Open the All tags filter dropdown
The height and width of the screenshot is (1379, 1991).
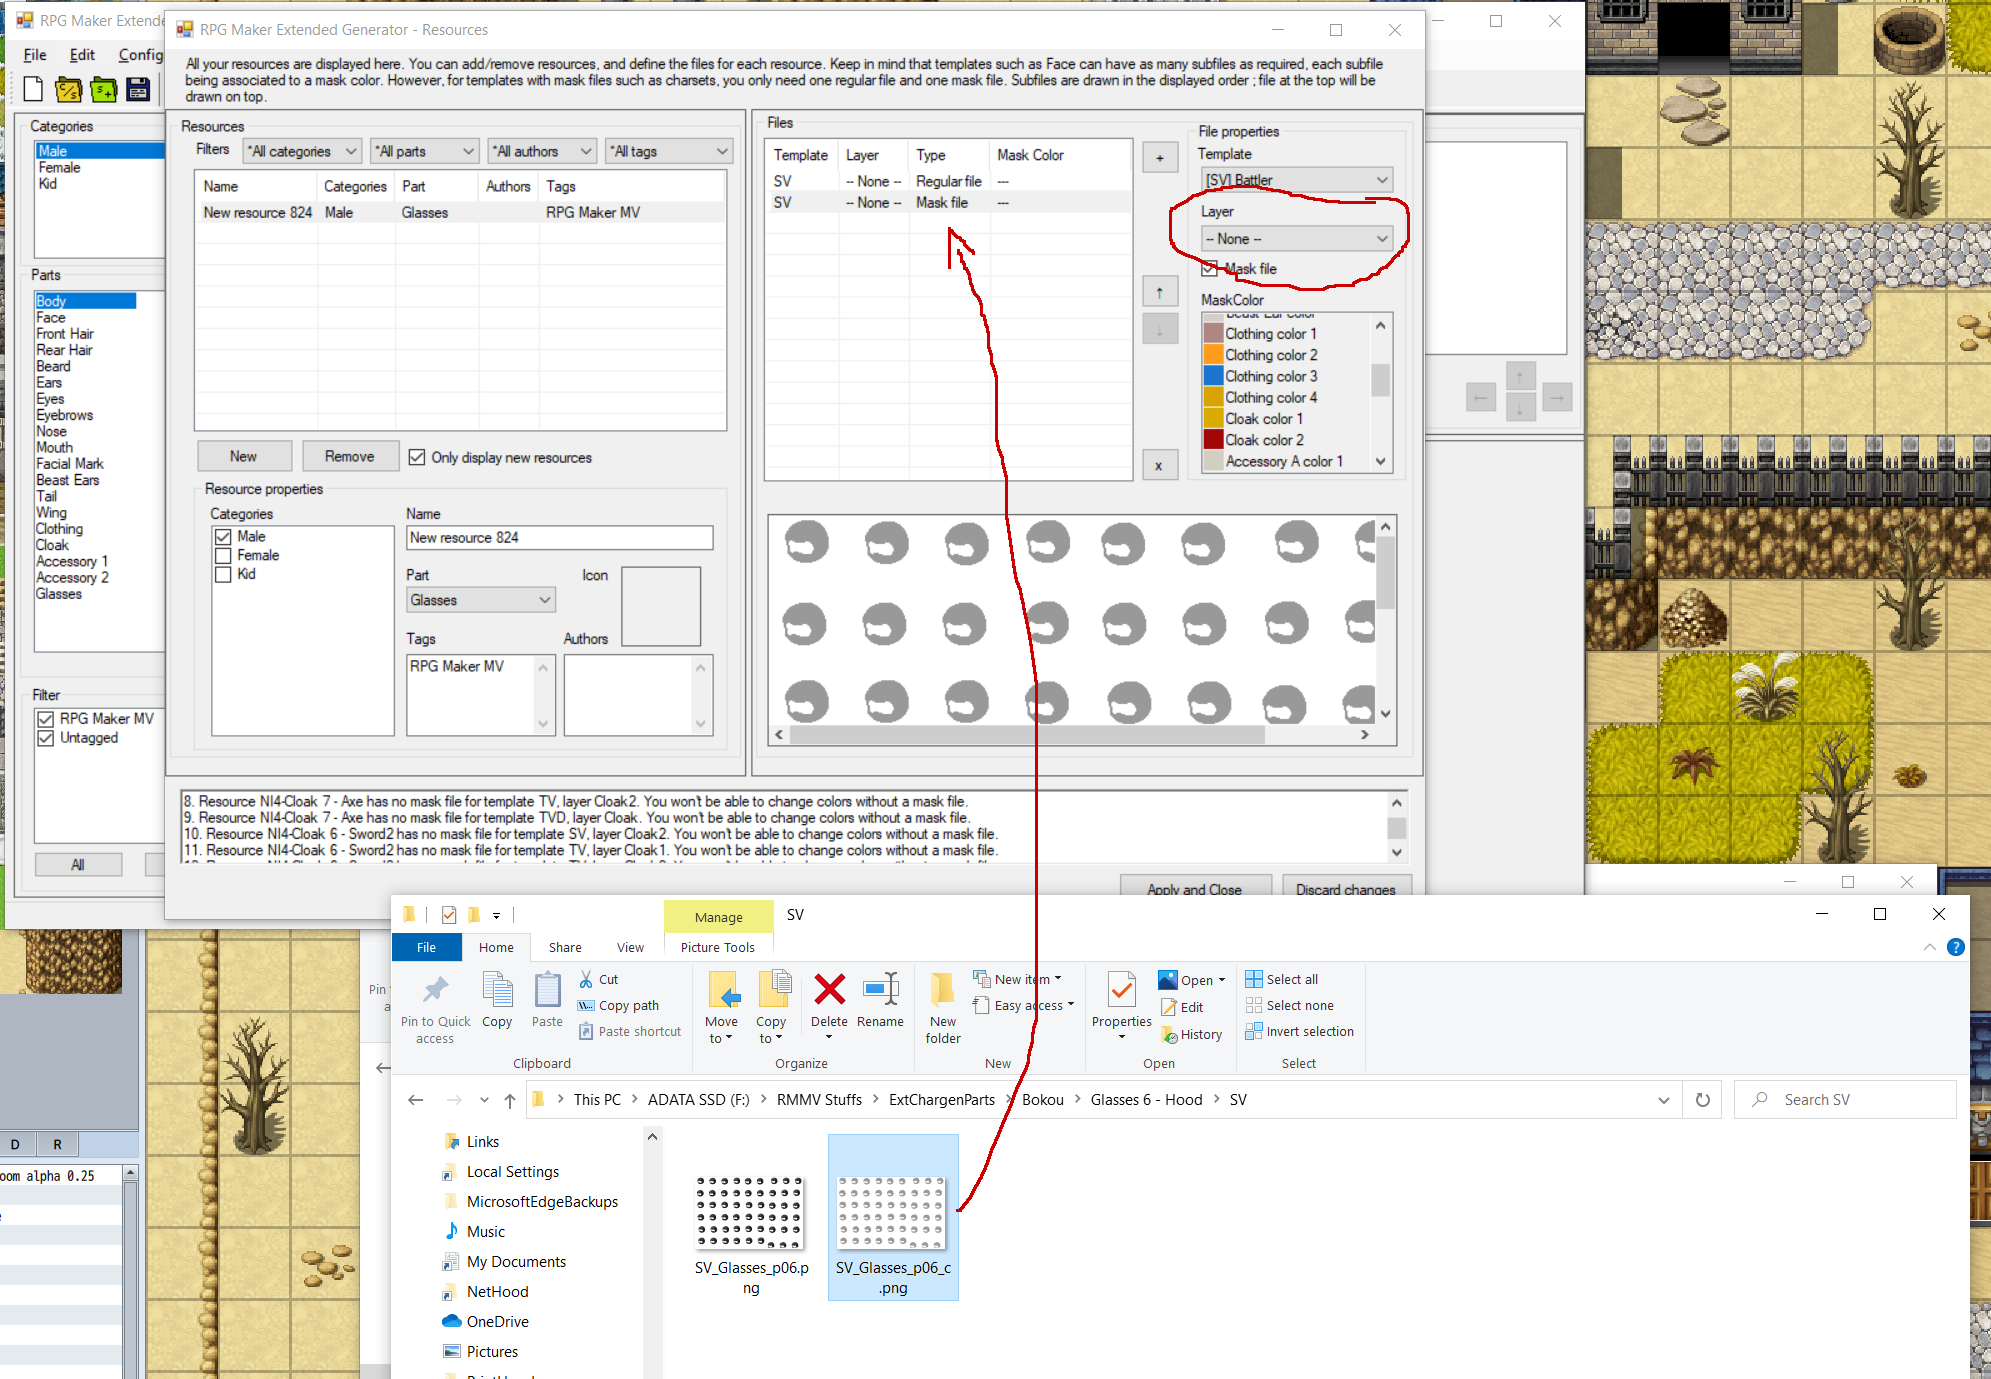(x=670, y=151)
